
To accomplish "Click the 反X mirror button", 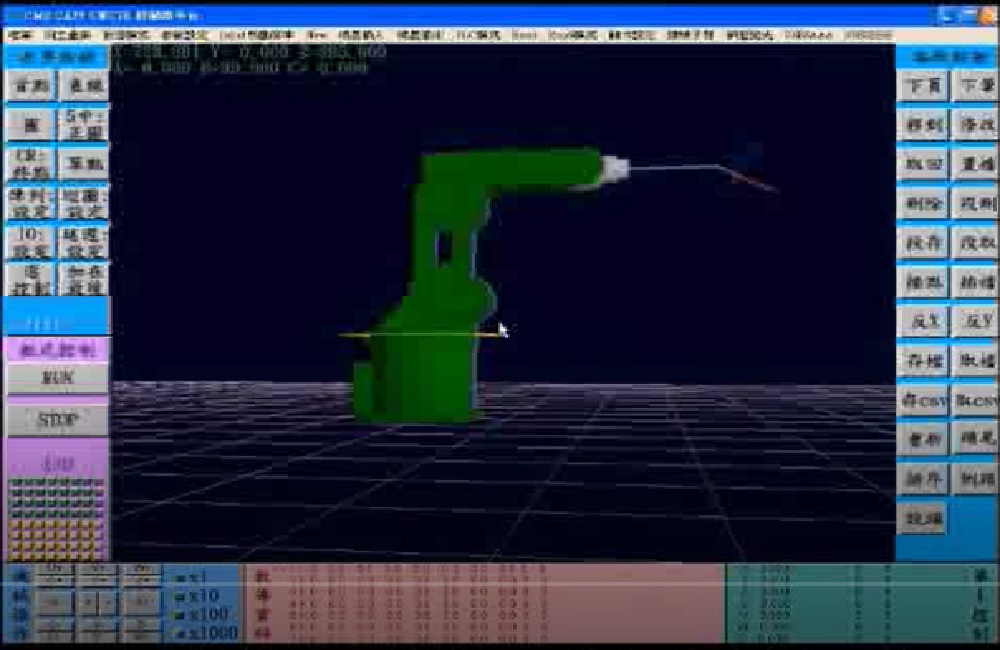I will [x=922, y=321].
